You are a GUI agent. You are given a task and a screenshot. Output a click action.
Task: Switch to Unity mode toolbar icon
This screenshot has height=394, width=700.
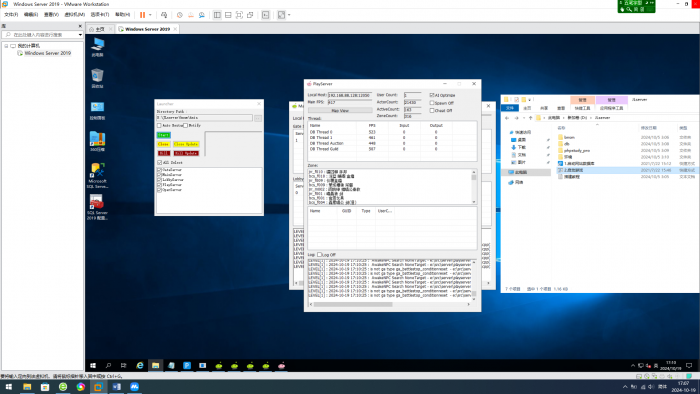pyautogui.click(x=250, y=15)
